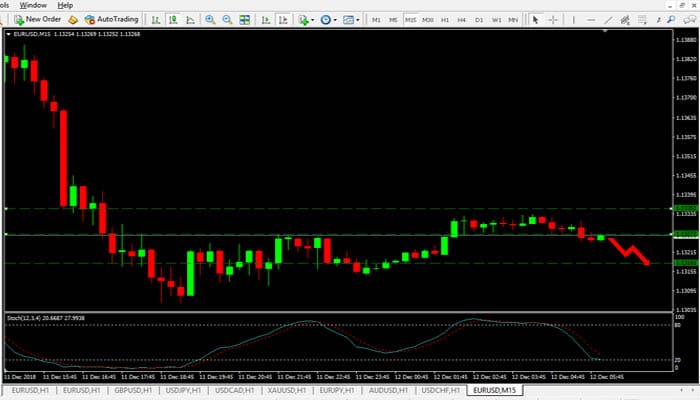Screen dimensions: 700x400
Task: Switch chart to bar chart display
Action: pyautogui.click(x=156, y=19)
